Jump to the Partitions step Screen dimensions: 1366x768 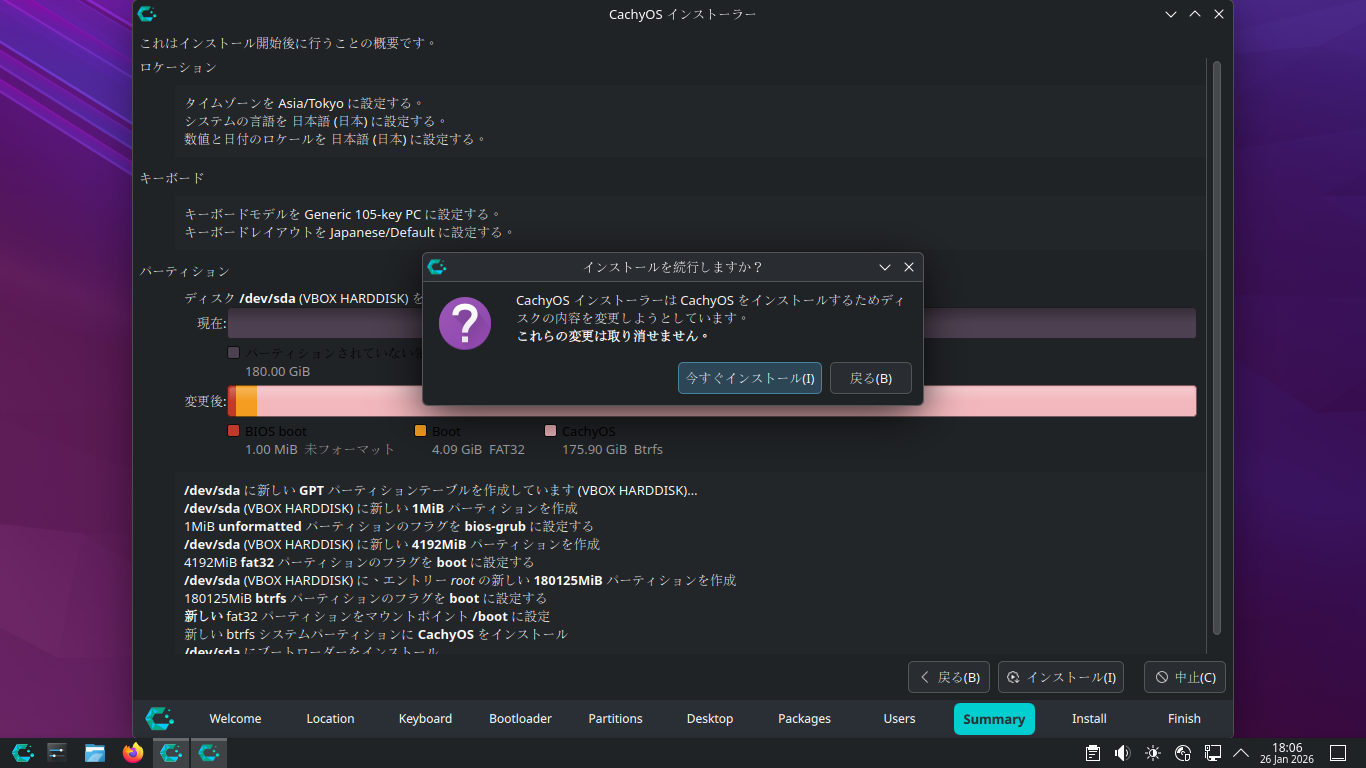pyautogui.click(x=615, y=719)
